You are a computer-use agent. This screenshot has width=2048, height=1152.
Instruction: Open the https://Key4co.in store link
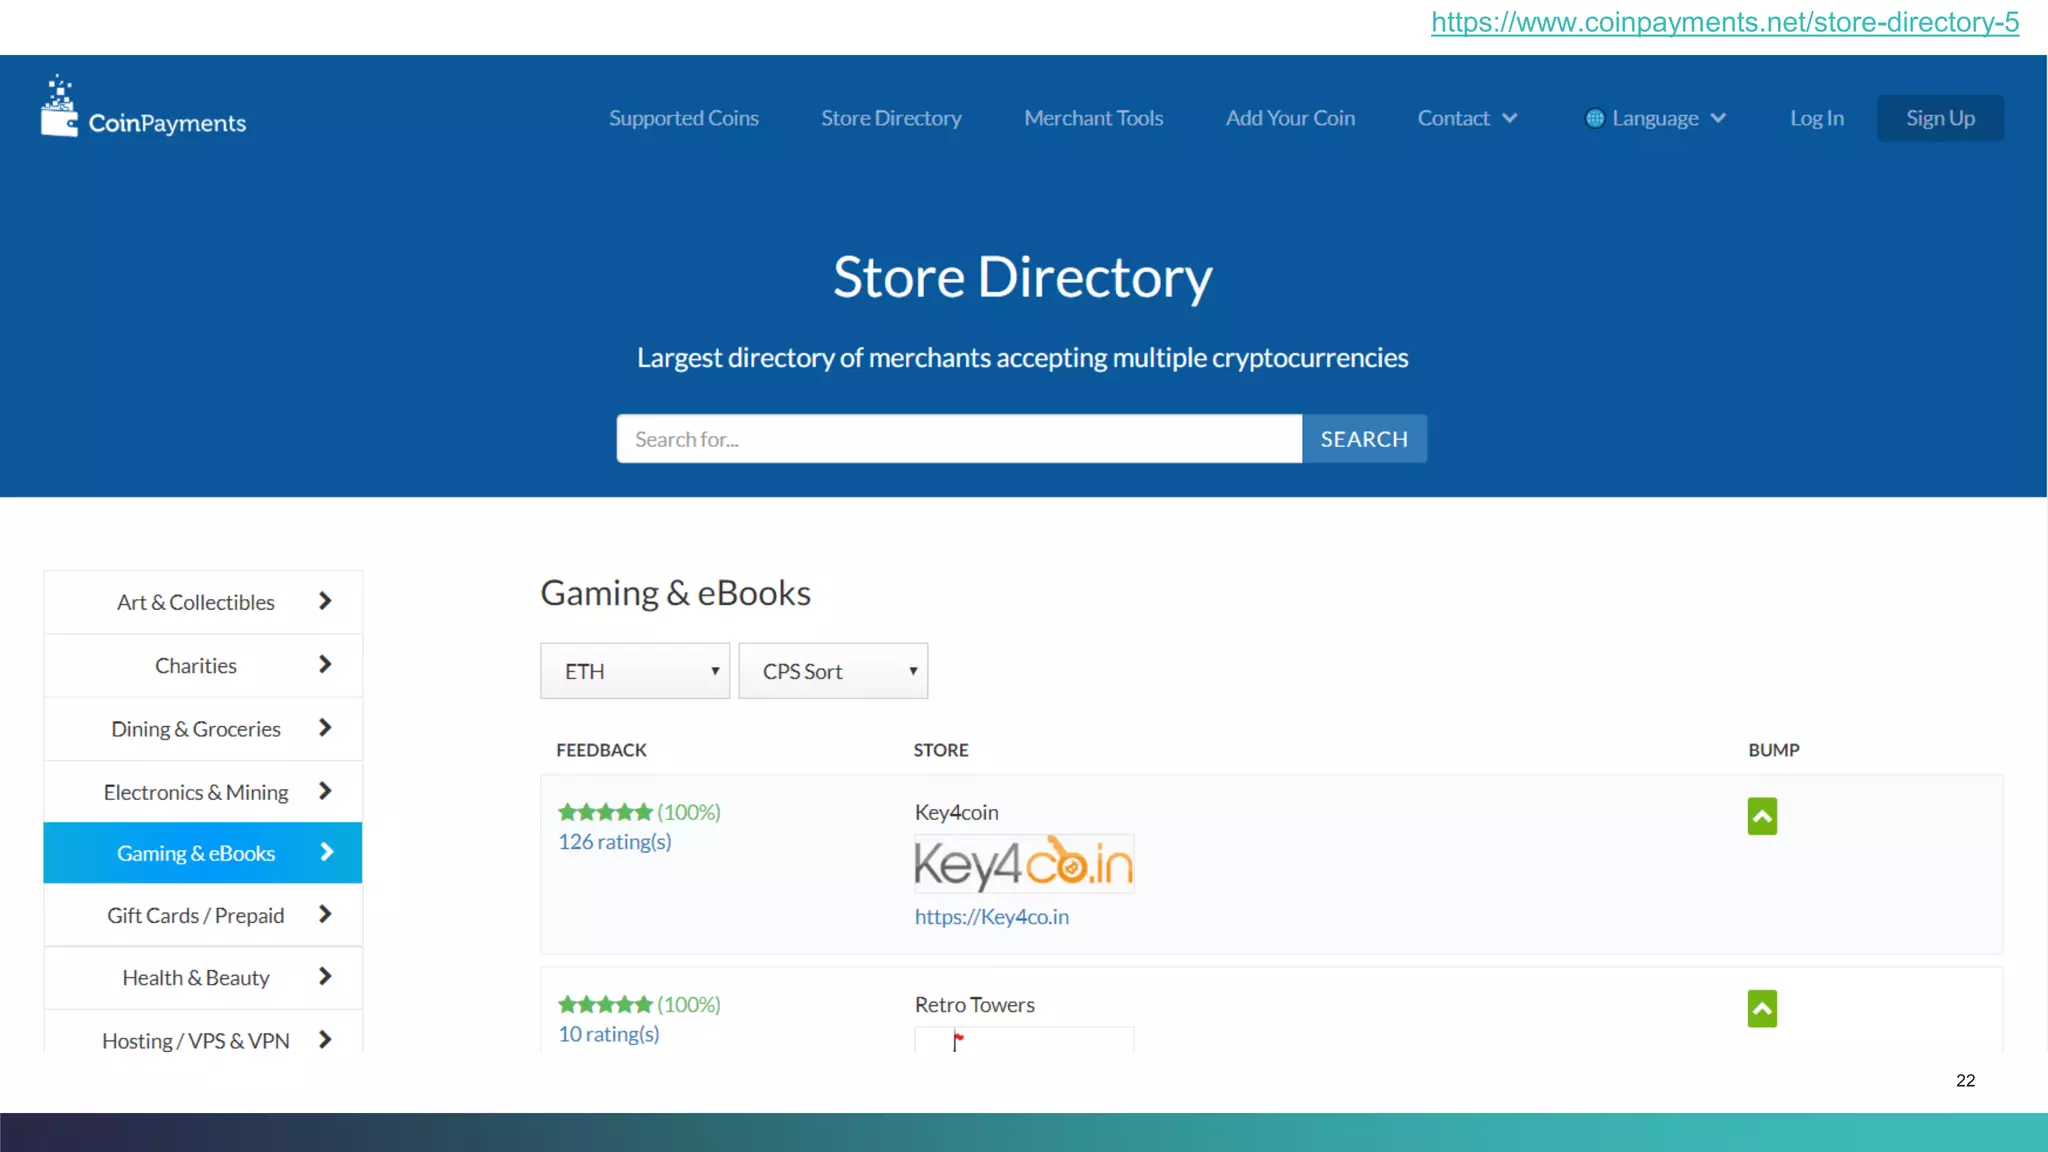pyautogui.click(x=992, y=917)
